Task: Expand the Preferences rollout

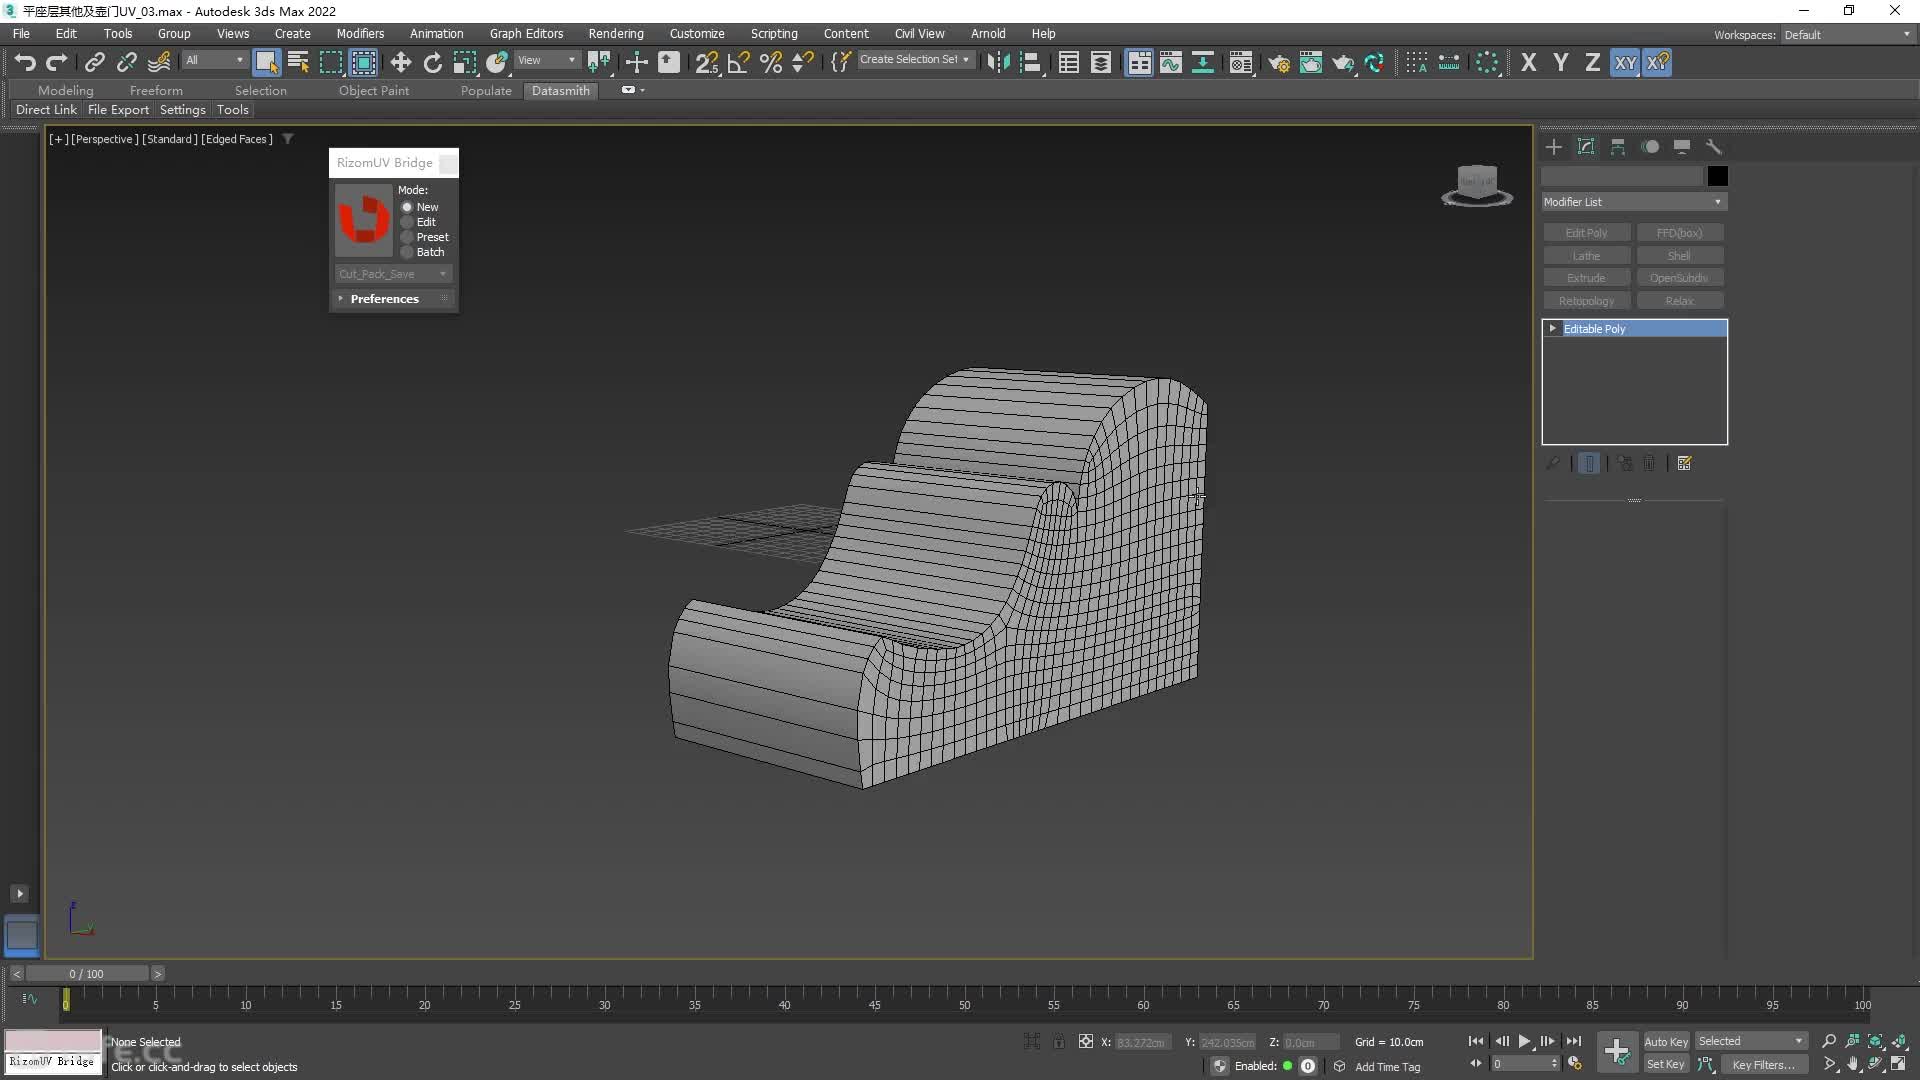Action: [394, 299]
